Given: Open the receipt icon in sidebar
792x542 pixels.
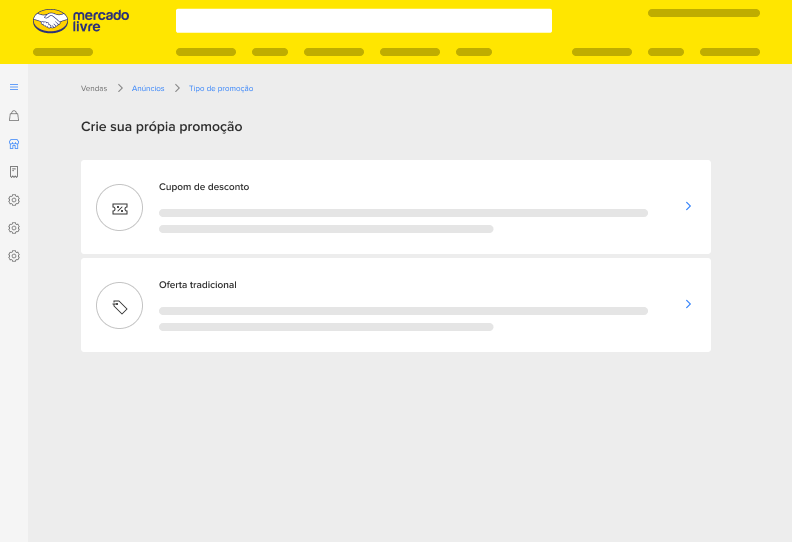Looking at the screenshot, I should (14, 172).
